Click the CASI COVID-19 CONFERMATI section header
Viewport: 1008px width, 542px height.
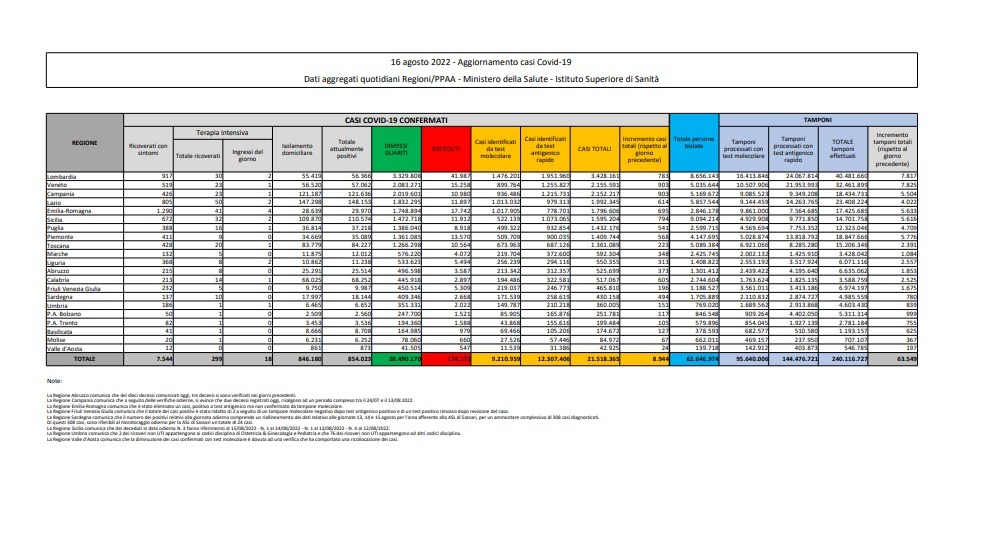(395, 118)
